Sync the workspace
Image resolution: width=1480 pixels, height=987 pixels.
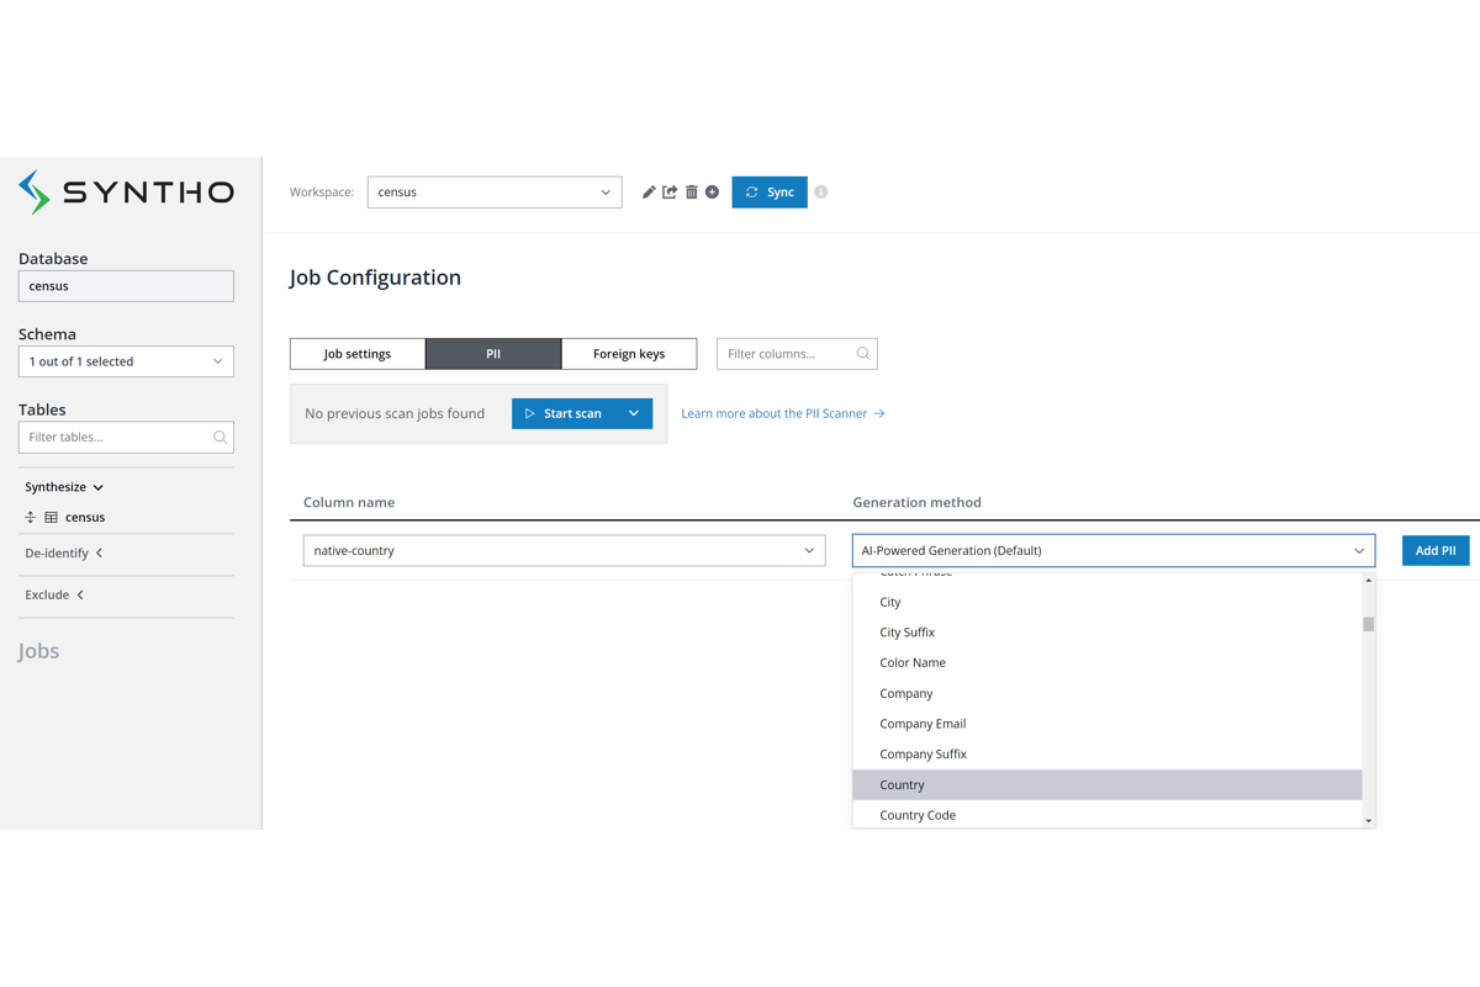click(769, 192)
